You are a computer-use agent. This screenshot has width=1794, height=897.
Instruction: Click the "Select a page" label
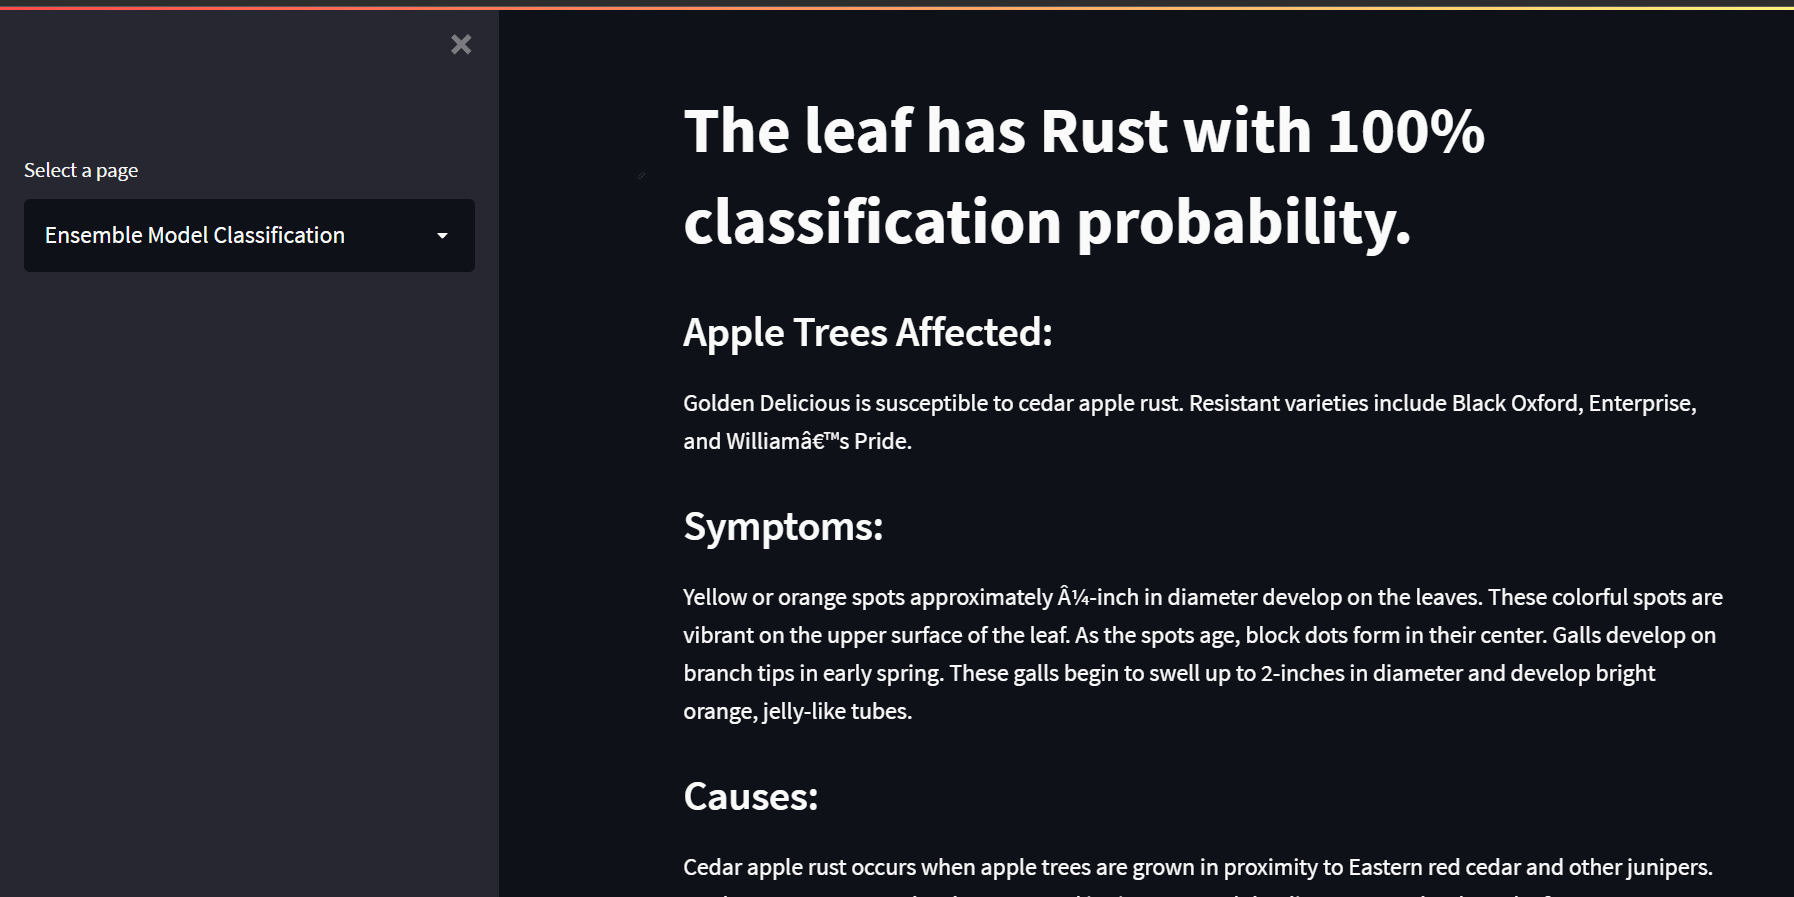click(80, 170)
